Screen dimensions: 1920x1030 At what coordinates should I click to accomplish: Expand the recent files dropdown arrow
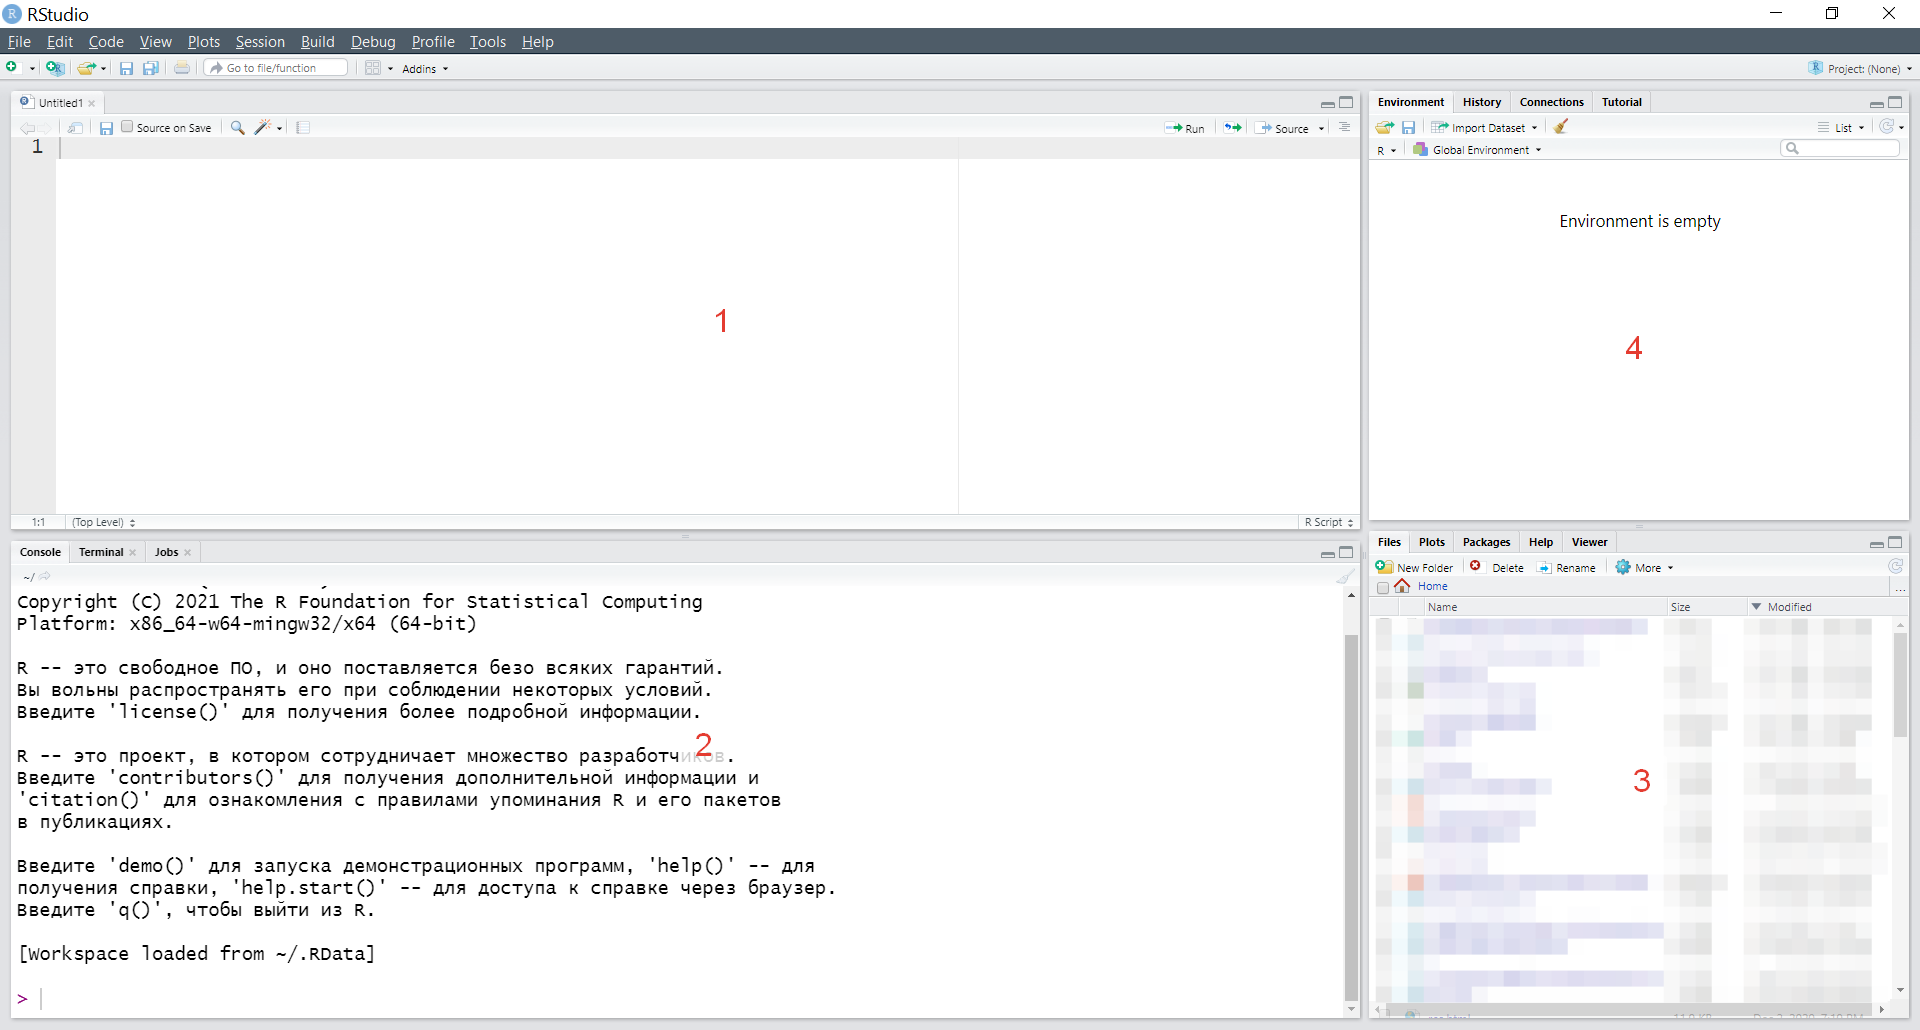click(103, 69)
